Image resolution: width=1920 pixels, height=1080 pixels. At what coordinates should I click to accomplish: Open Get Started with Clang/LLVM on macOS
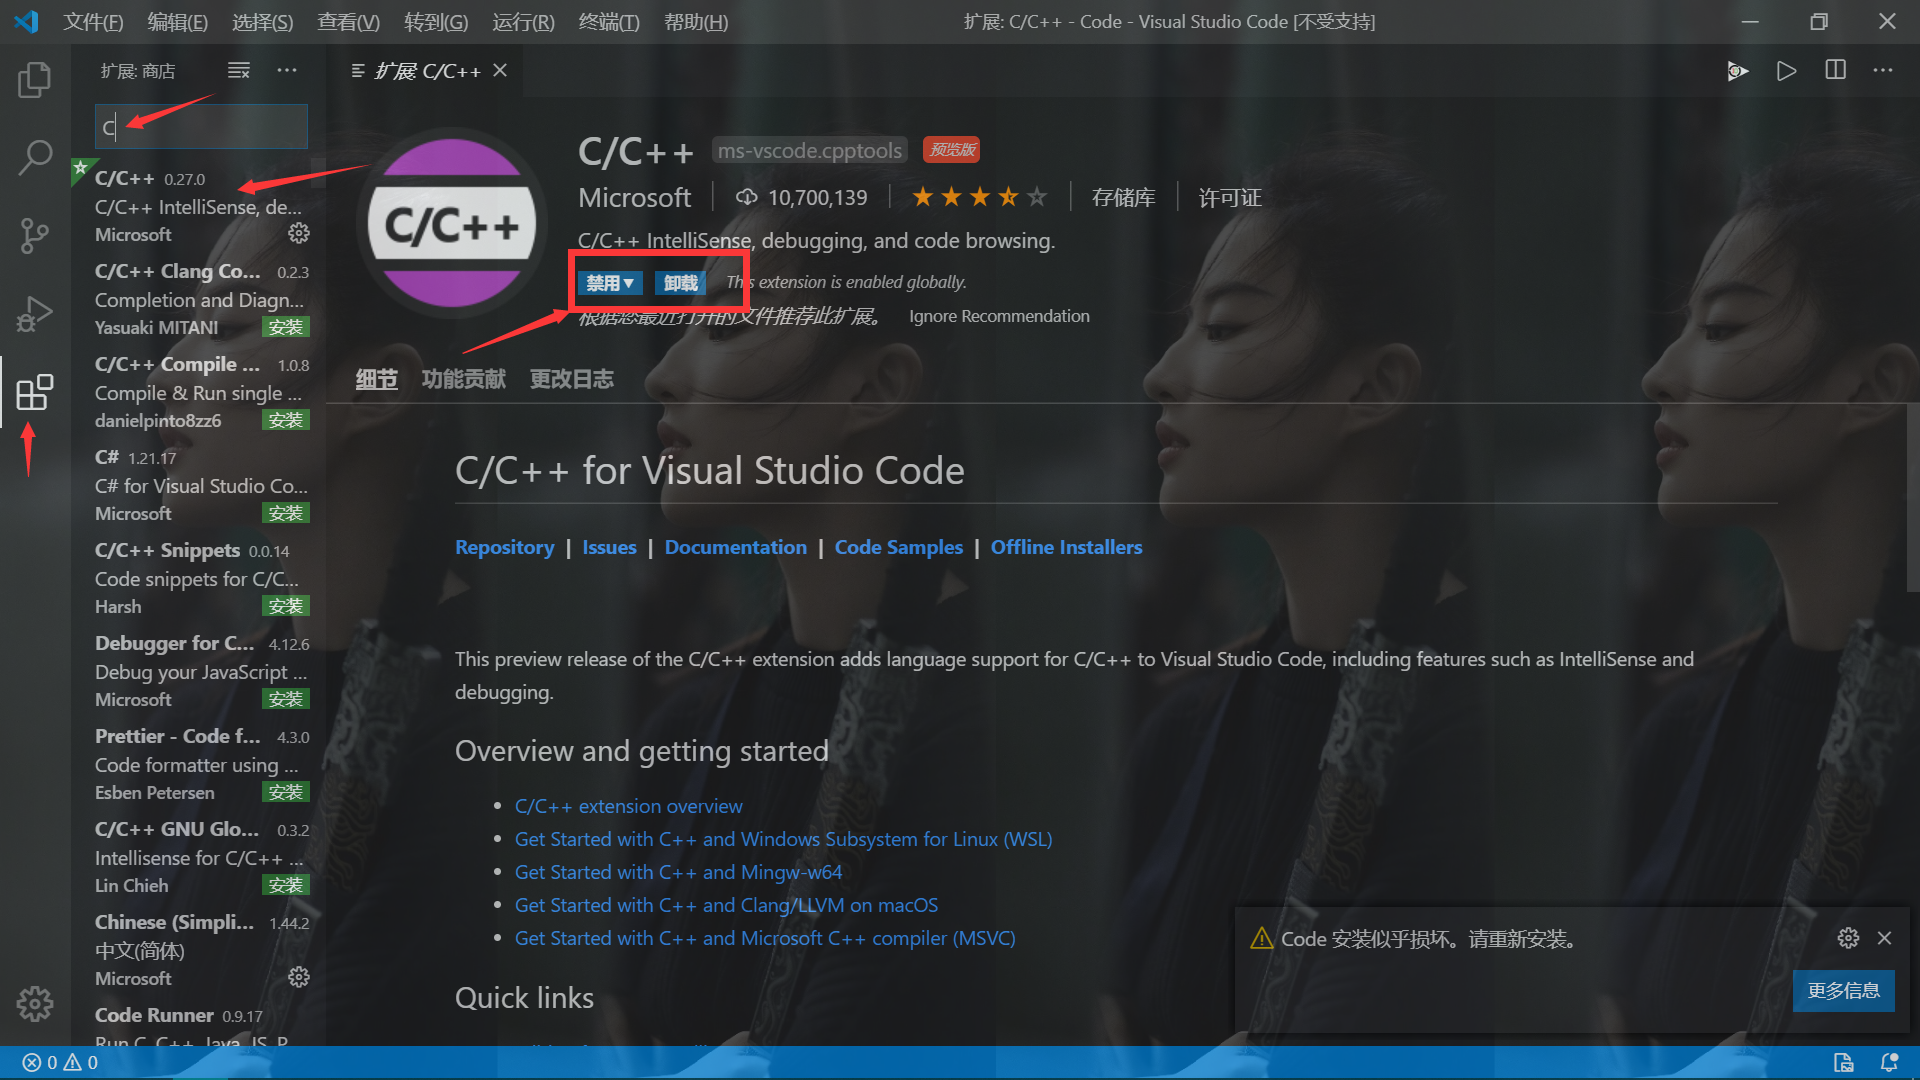[726, 905]
